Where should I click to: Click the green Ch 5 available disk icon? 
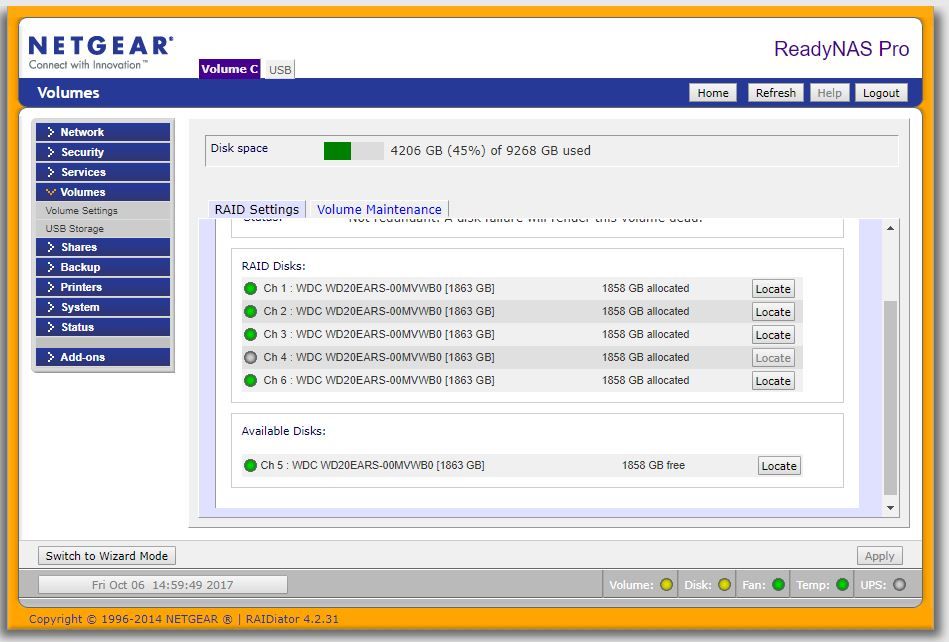250,465
